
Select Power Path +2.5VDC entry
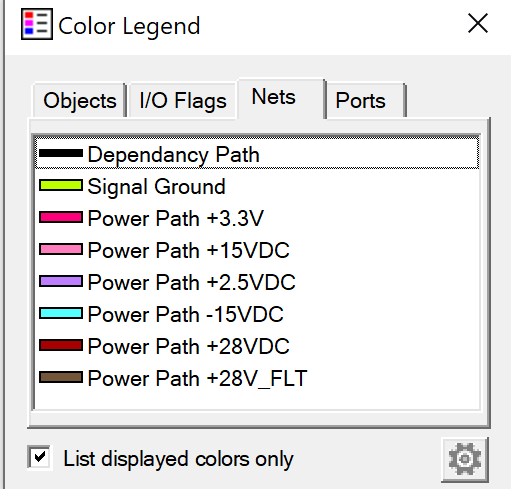click(x=257, y=282)
